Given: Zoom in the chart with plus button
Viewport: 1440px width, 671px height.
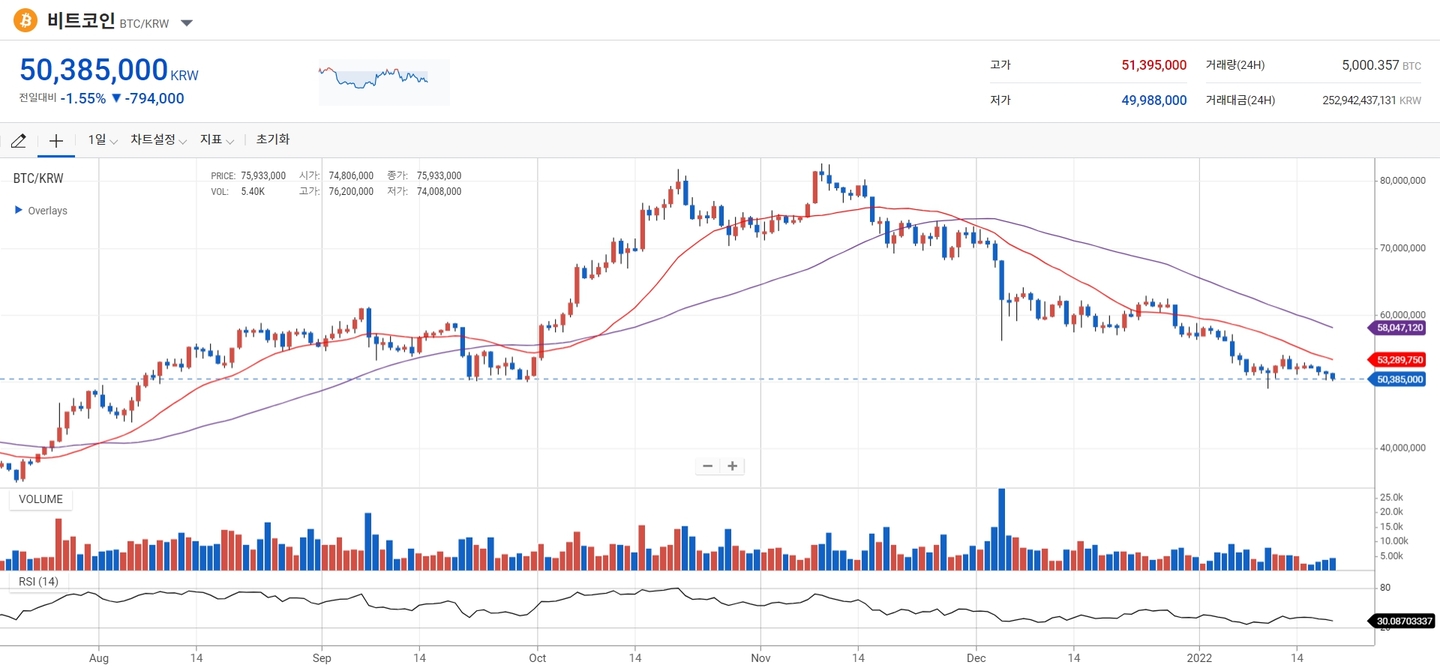Looking at the screenshot, I should [x=733, y=466].
